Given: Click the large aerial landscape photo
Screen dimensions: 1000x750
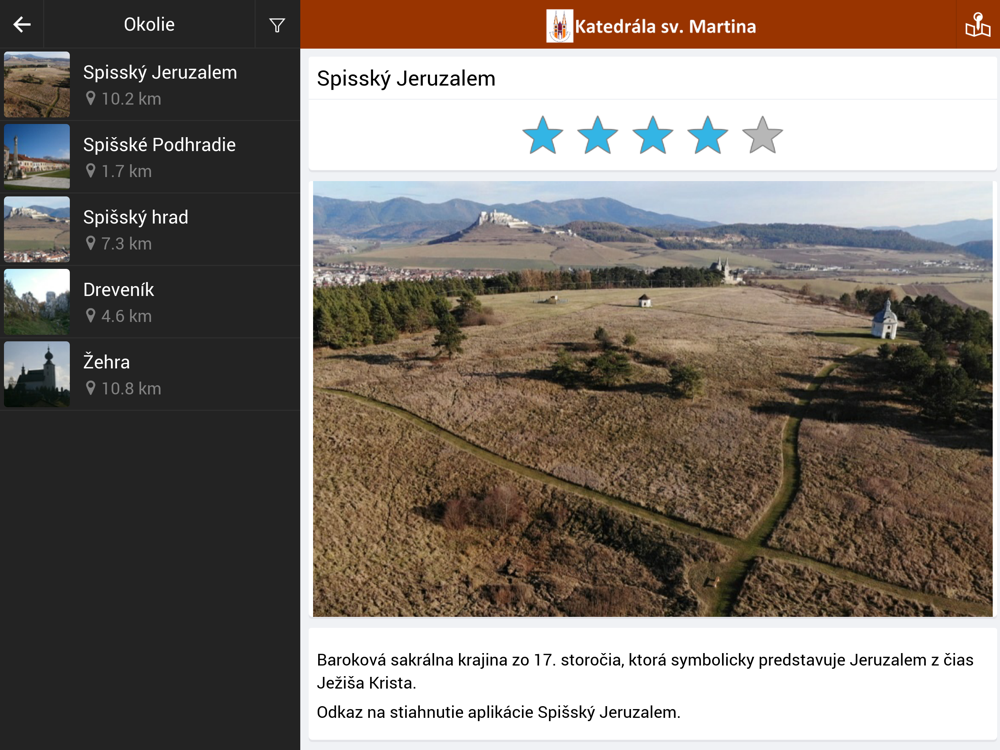Looking at the screenshot, I should (652, 398).
